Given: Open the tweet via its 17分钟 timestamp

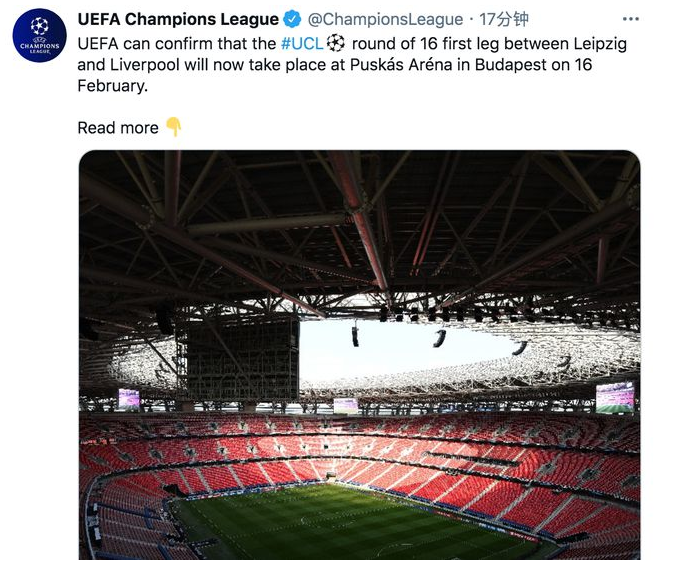Looking at the screenshot, I should [503, 19].
